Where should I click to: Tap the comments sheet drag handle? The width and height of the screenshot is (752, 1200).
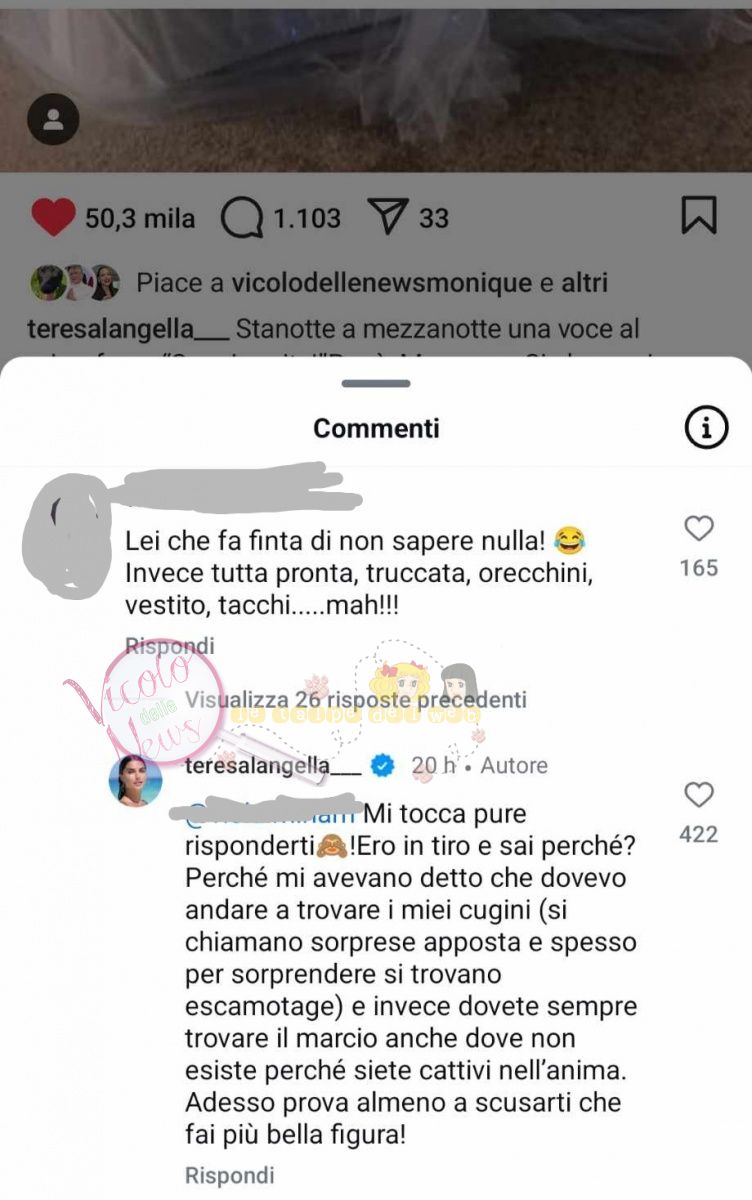coord(375,383)
